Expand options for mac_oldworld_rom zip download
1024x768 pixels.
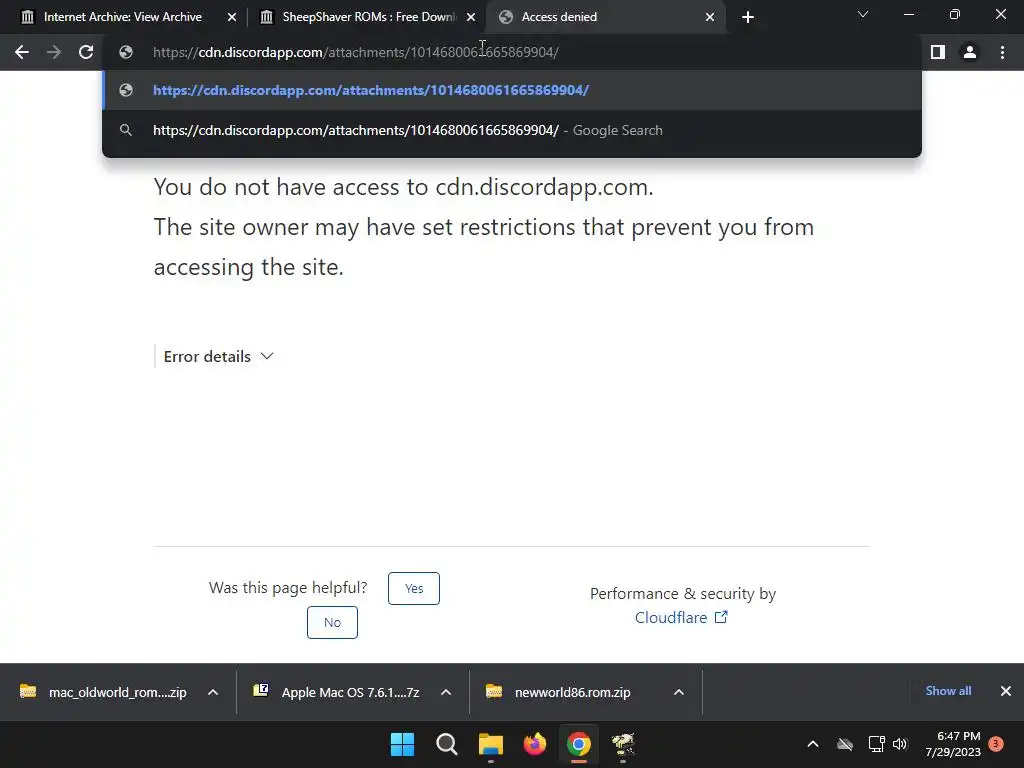[x=213, y=692]
